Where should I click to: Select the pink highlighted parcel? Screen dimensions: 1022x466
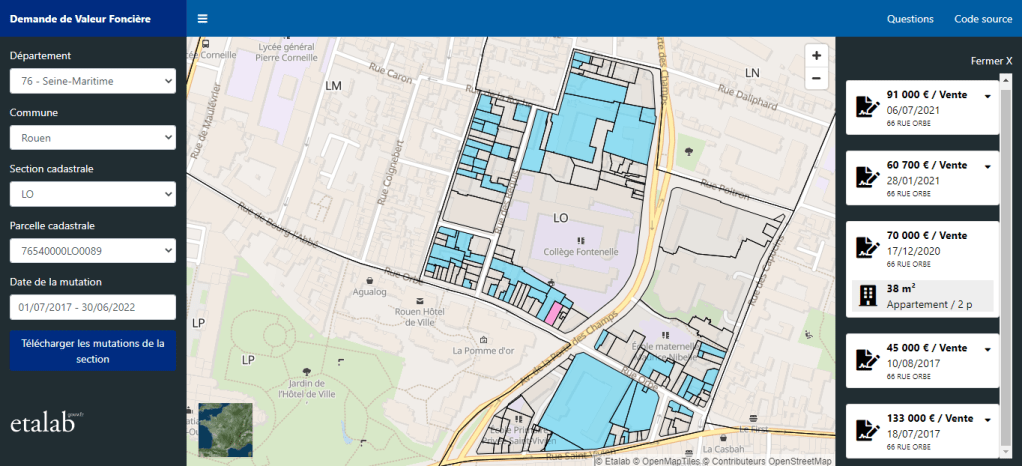551,310
